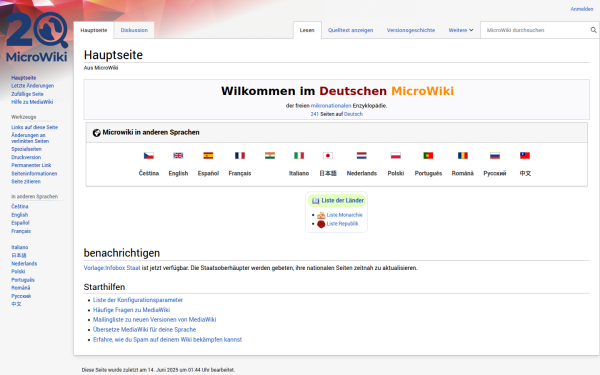Screen dimensions: 600x375
Task: Open the Diskussion tab
Action: tap(134, 30)
